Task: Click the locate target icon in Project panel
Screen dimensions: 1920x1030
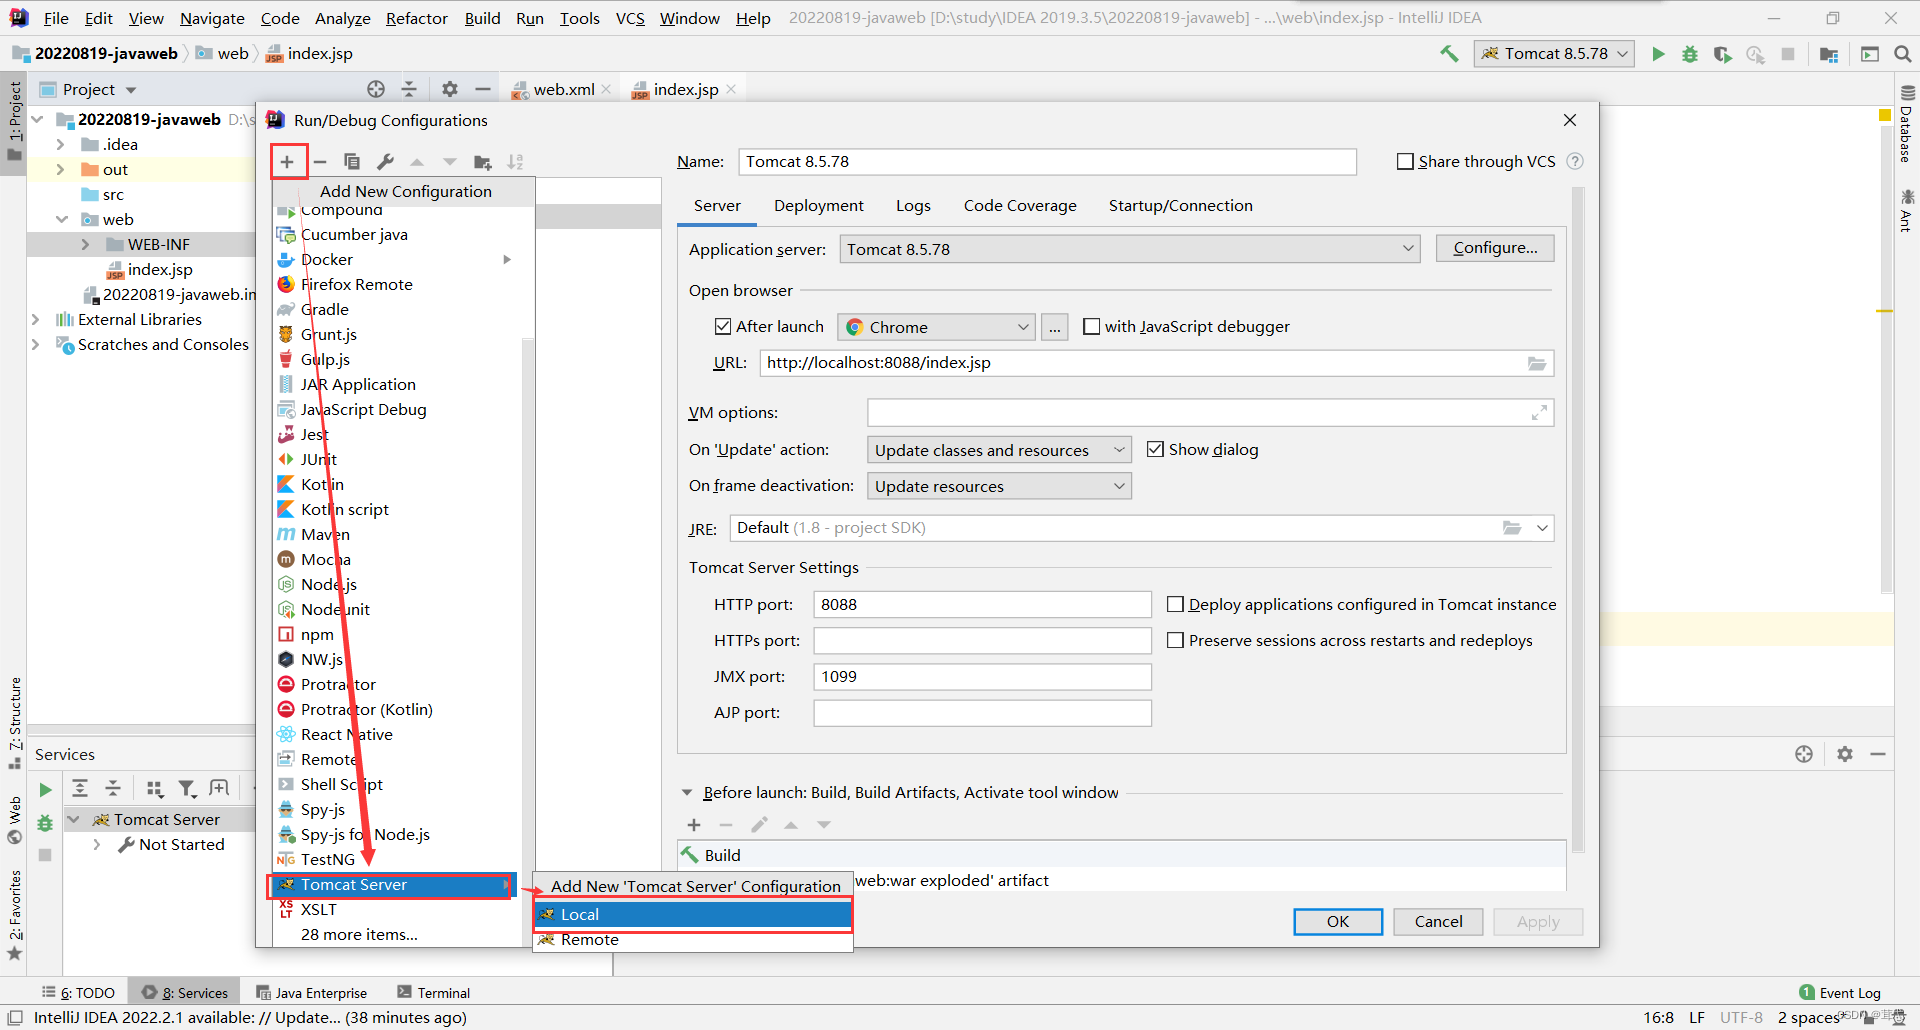Action: [376, 89]
